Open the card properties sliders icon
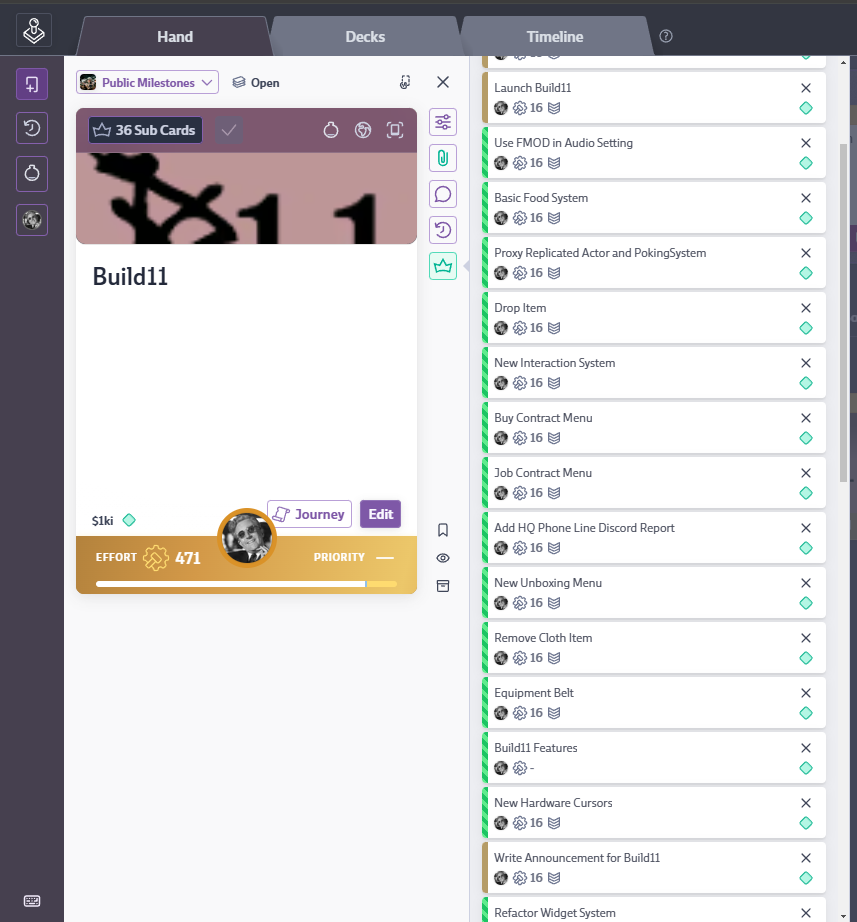This screenshot has width=857, height=922. [x=443, y=122]
